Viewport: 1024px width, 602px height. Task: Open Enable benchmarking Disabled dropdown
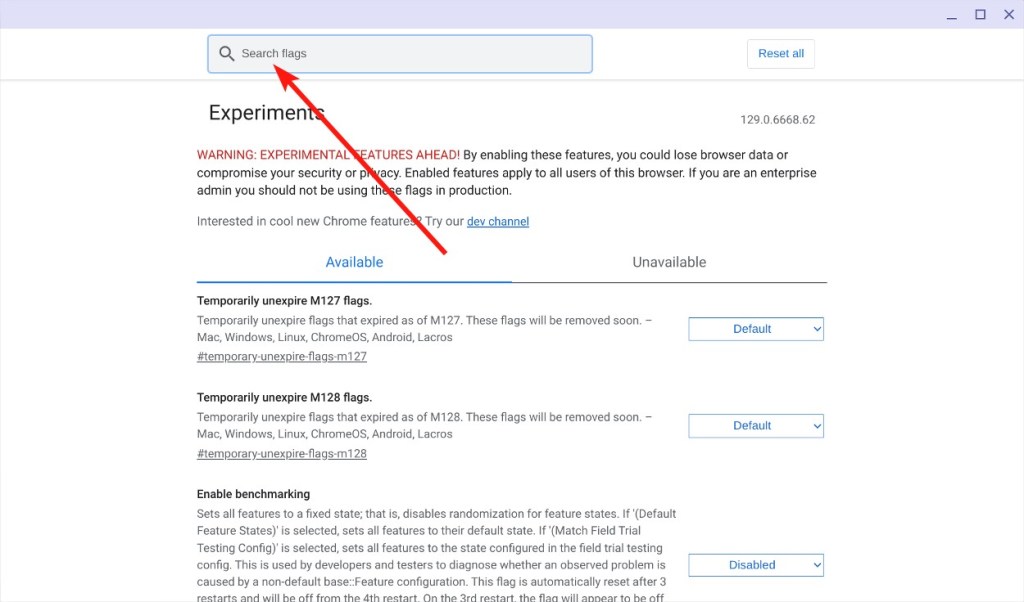click(756, 565)
